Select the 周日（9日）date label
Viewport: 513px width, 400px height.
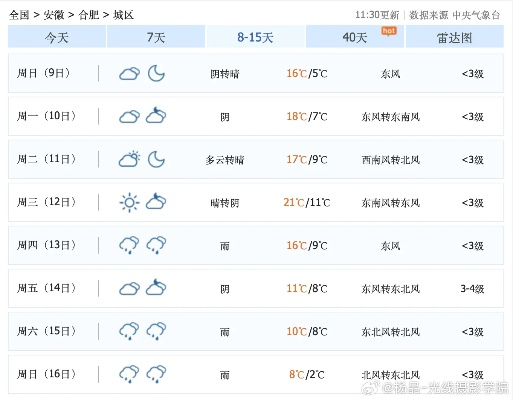(x=44, y=73)
